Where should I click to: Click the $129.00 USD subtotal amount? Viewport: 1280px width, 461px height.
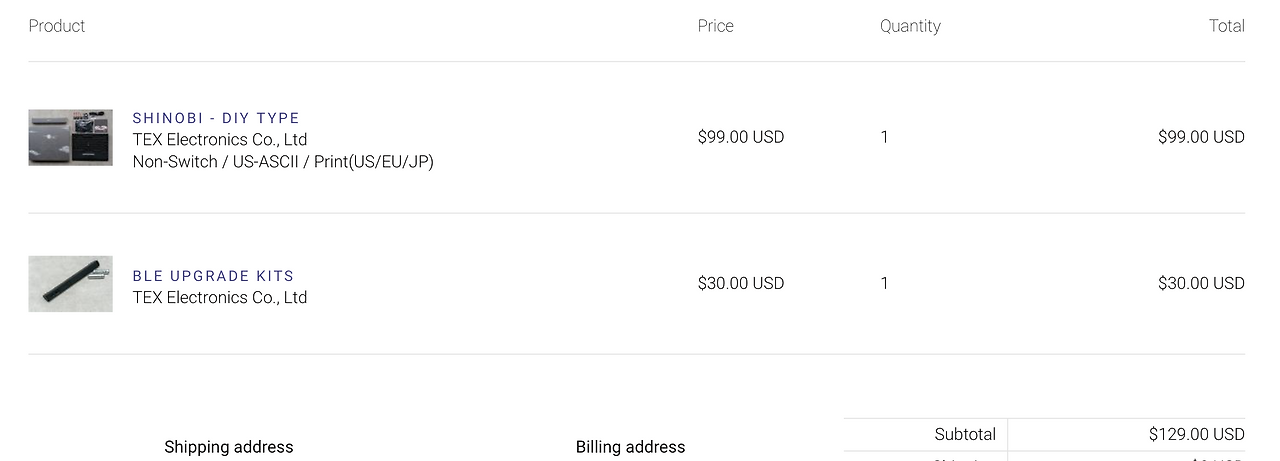(x=1196, y=434)
